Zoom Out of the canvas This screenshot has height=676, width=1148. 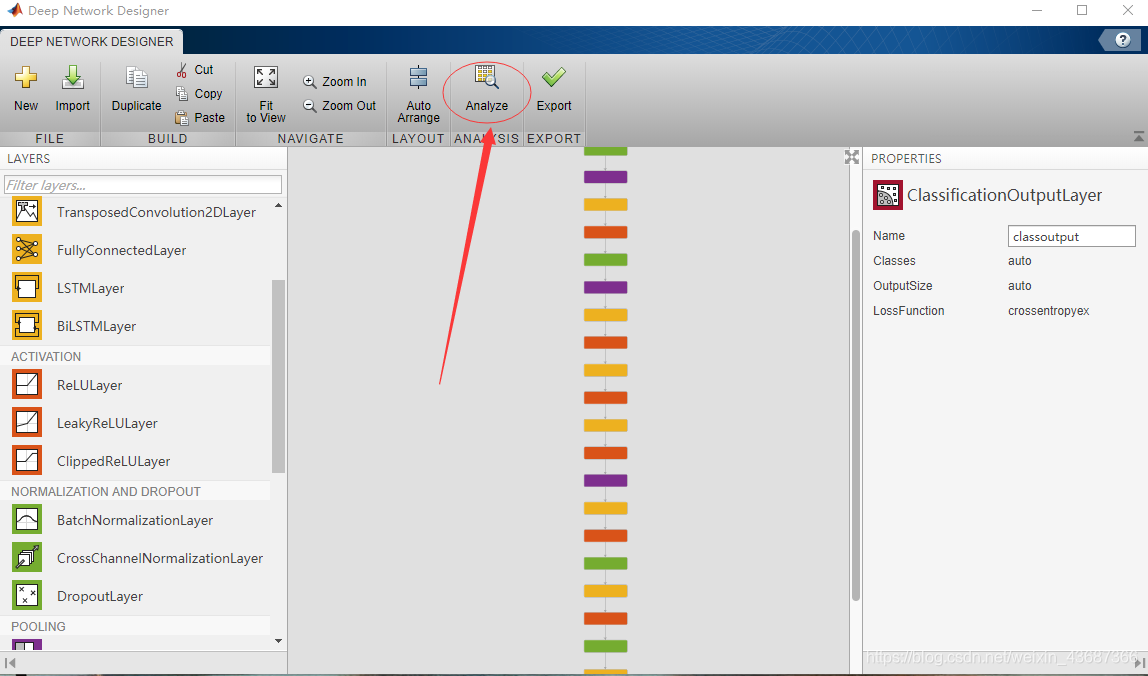click(340, 105)
